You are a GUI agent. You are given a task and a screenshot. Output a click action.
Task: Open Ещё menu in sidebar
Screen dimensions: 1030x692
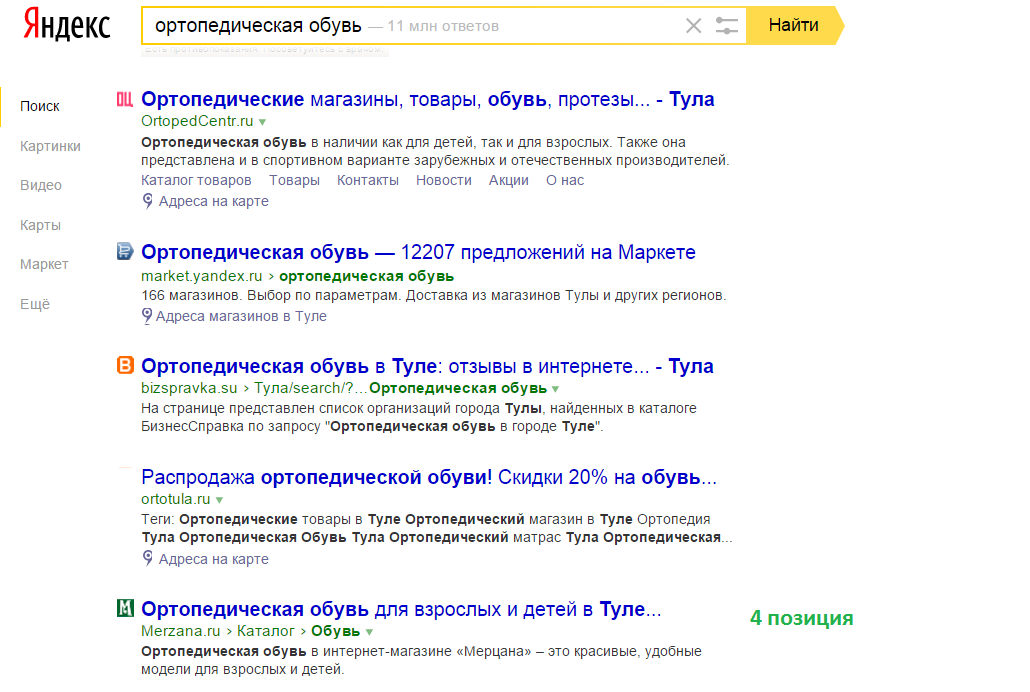[x=35, y=304]
